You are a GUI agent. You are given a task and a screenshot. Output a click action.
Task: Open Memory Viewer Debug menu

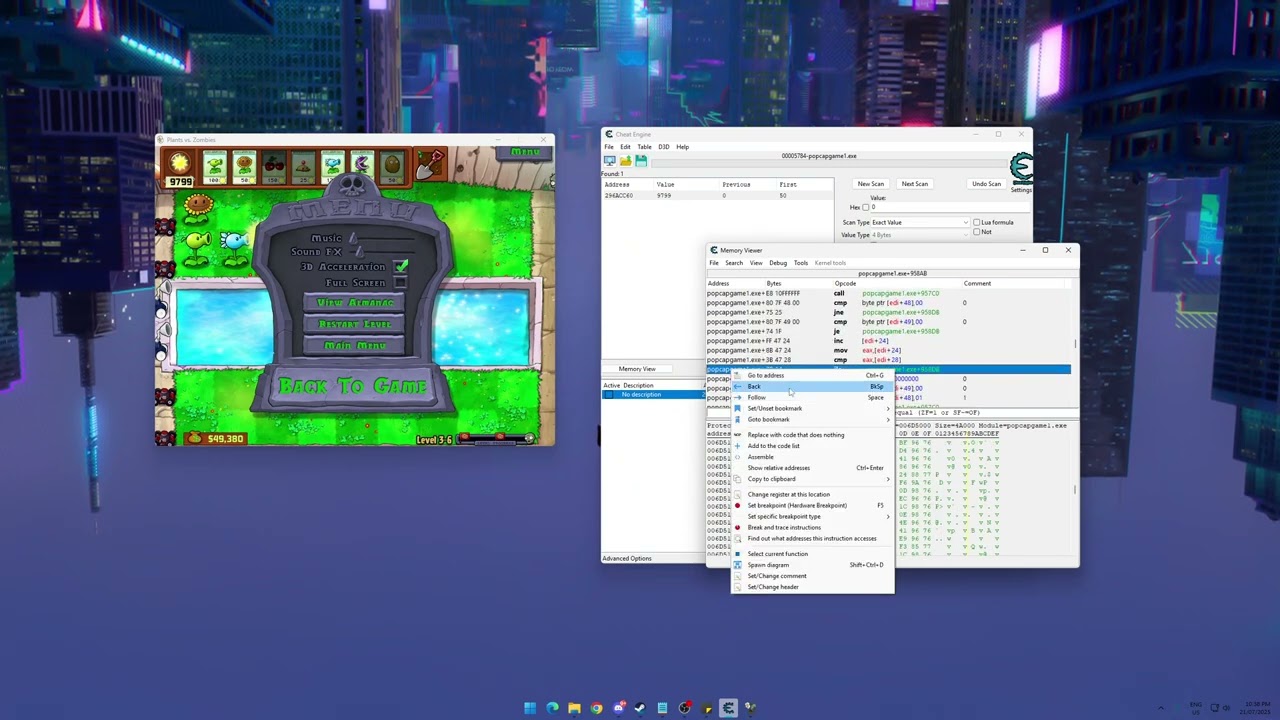[777, 263]
